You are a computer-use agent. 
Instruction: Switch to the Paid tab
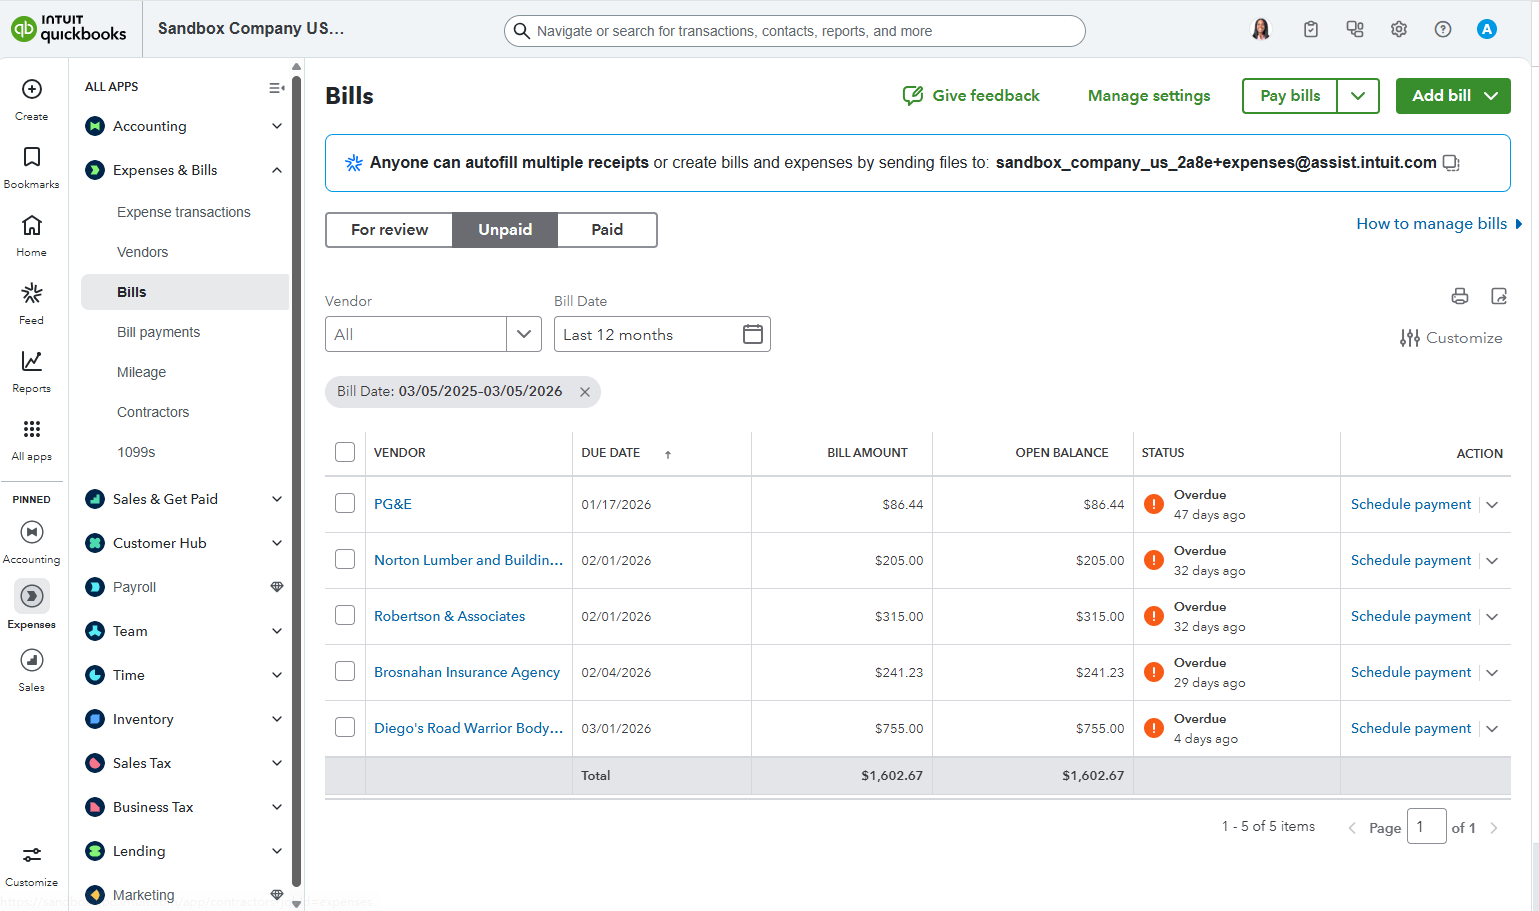[x=607, y=230]
